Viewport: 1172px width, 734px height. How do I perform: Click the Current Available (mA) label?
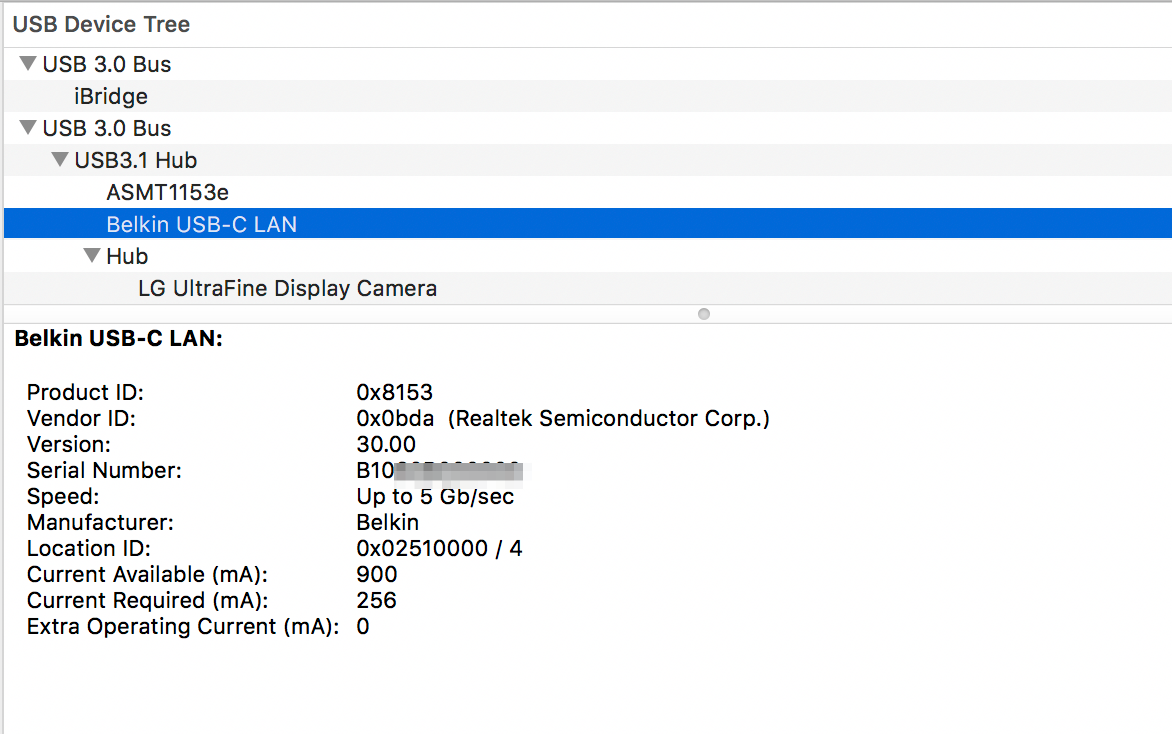(x=147, y=575)
